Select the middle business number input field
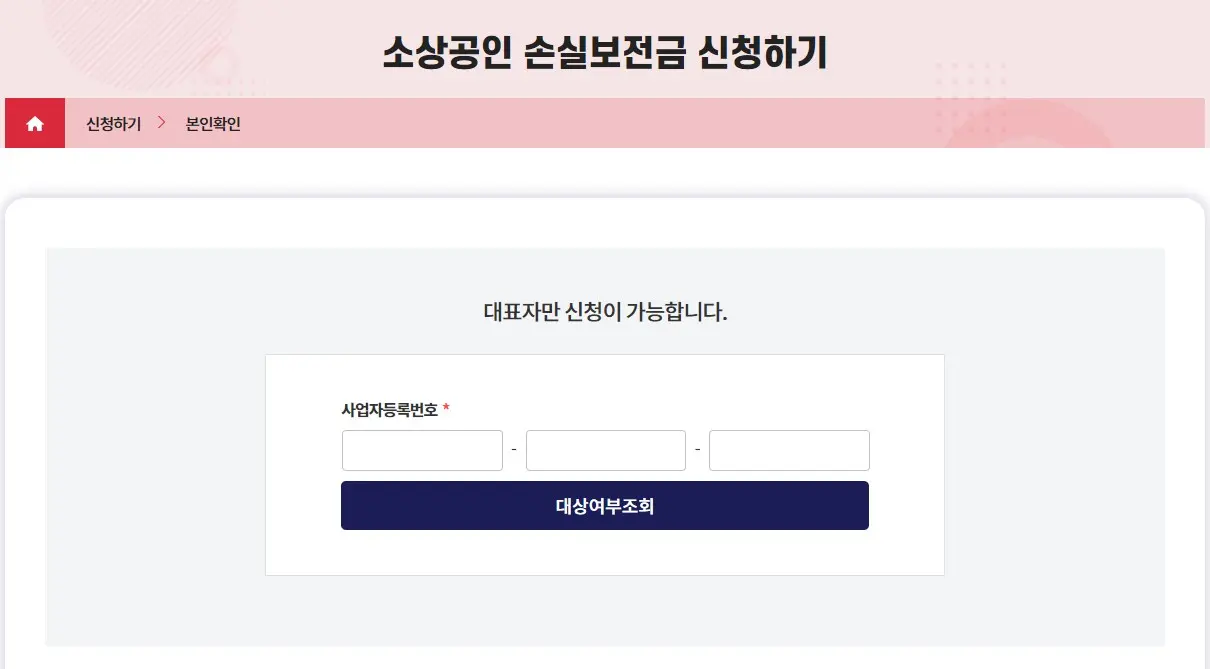This screenshot has height=669, width=1210. click(x=605, y=450)
